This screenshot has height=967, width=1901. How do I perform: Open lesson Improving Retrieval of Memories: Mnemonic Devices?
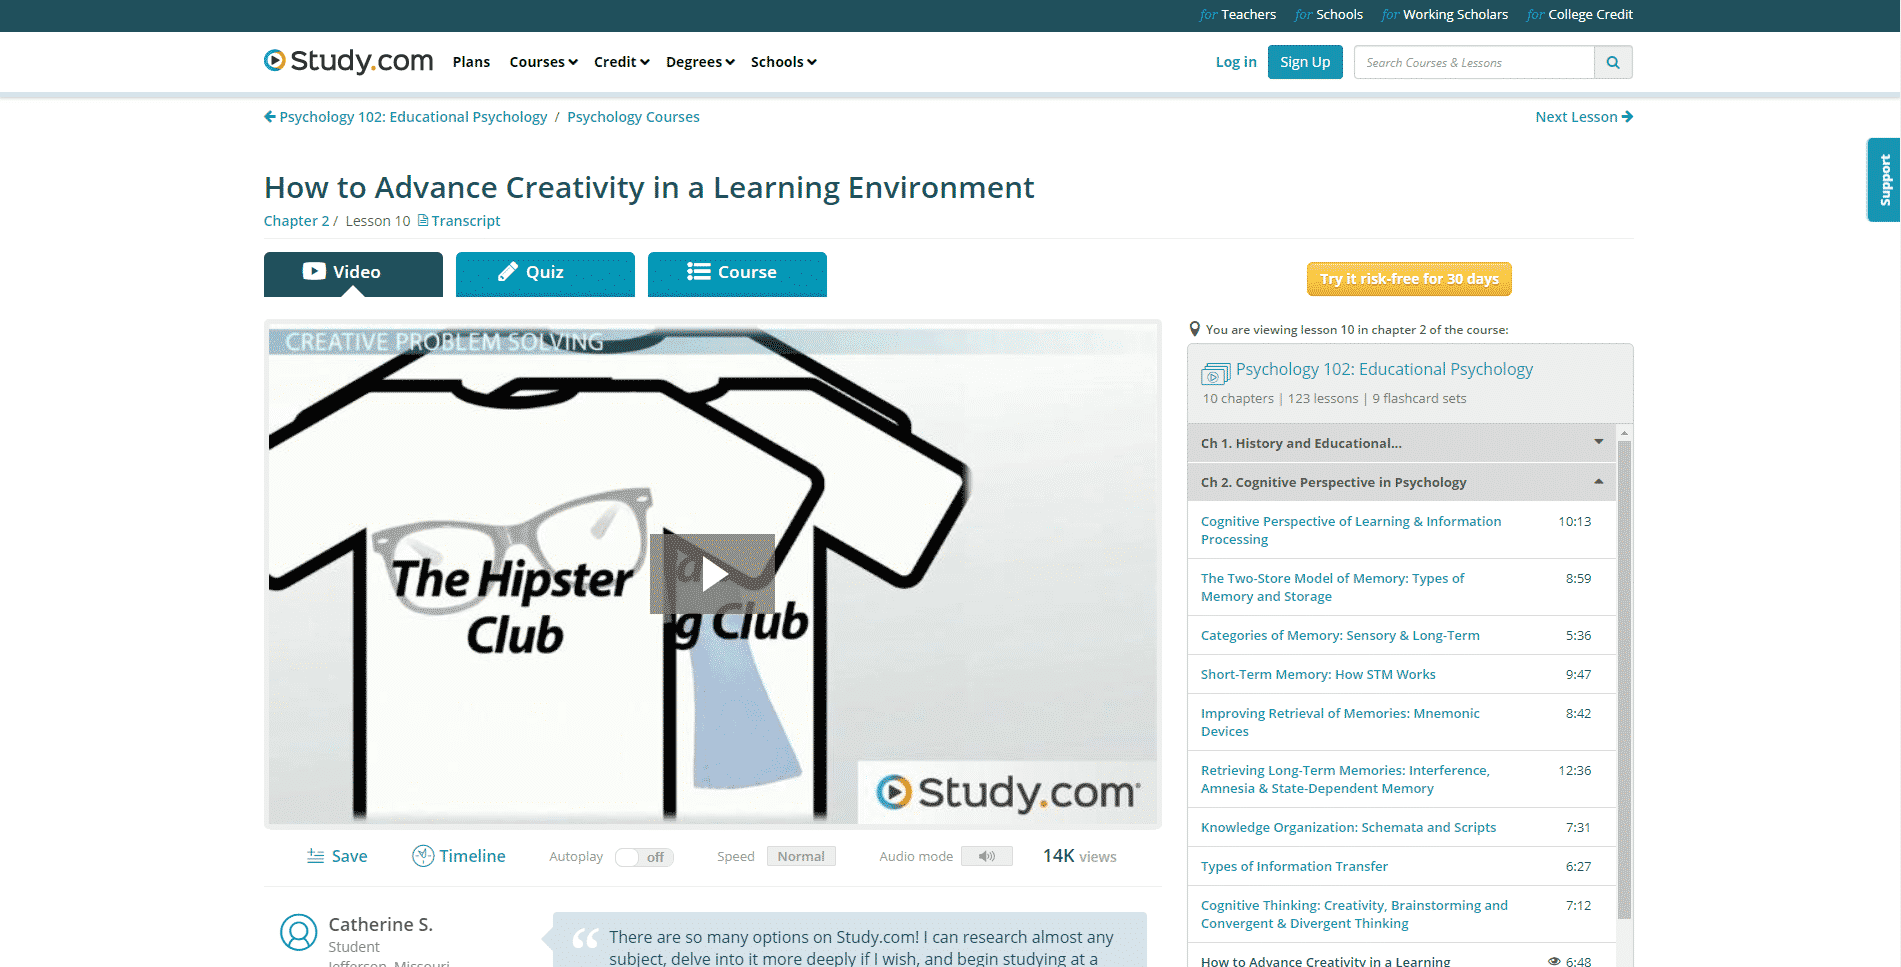coord(1340,722)
